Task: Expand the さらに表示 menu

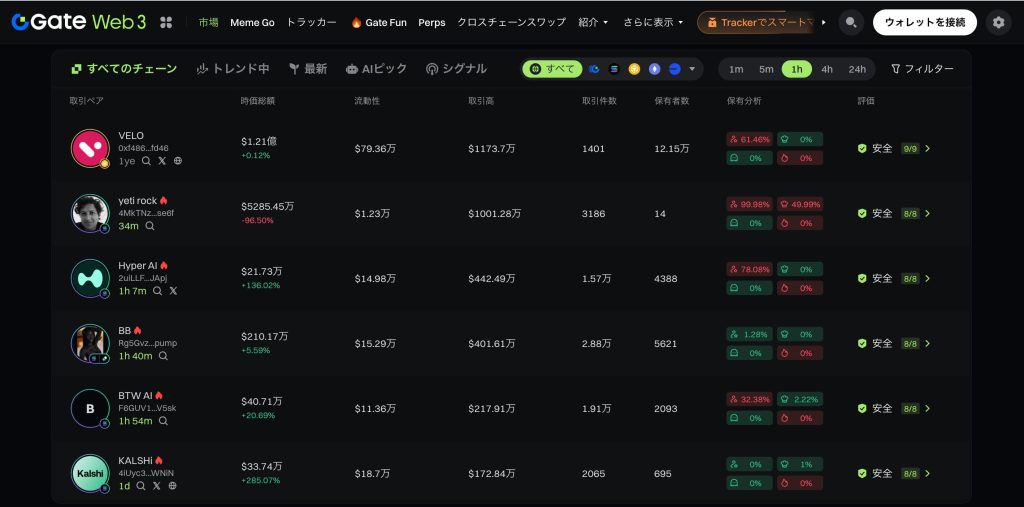Action: pyautogui.click(x=653, y=22)
